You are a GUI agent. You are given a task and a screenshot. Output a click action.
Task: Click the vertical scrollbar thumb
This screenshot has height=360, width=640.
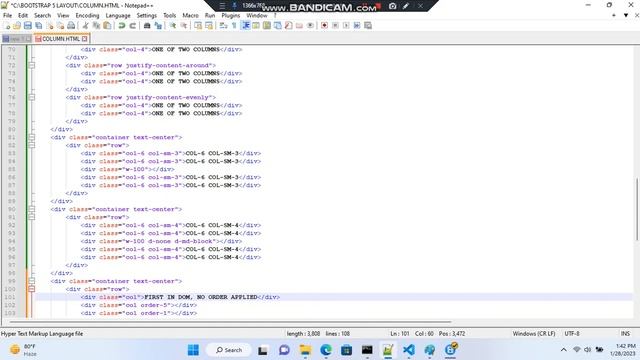pyautogui.click(x=637, y=209)
